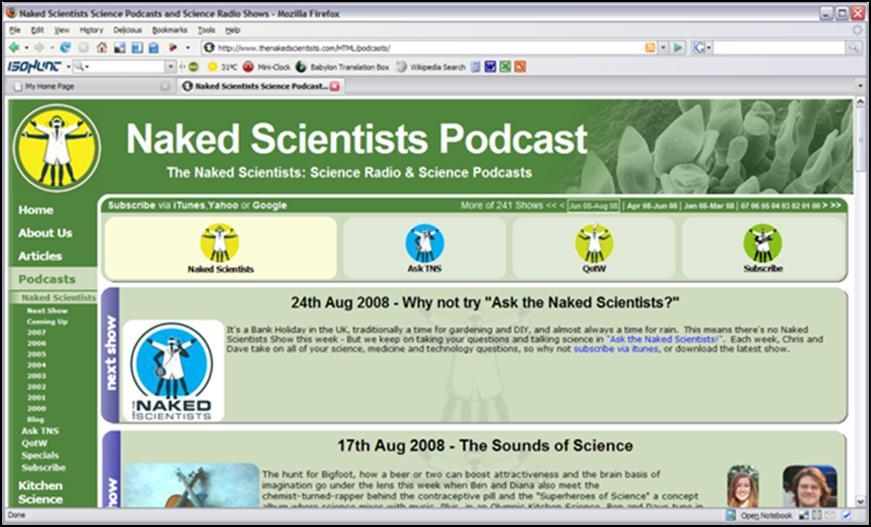Click the 'subscribe via itunes' link in article
Screen dimensions: 871x527
click(615, 349)
